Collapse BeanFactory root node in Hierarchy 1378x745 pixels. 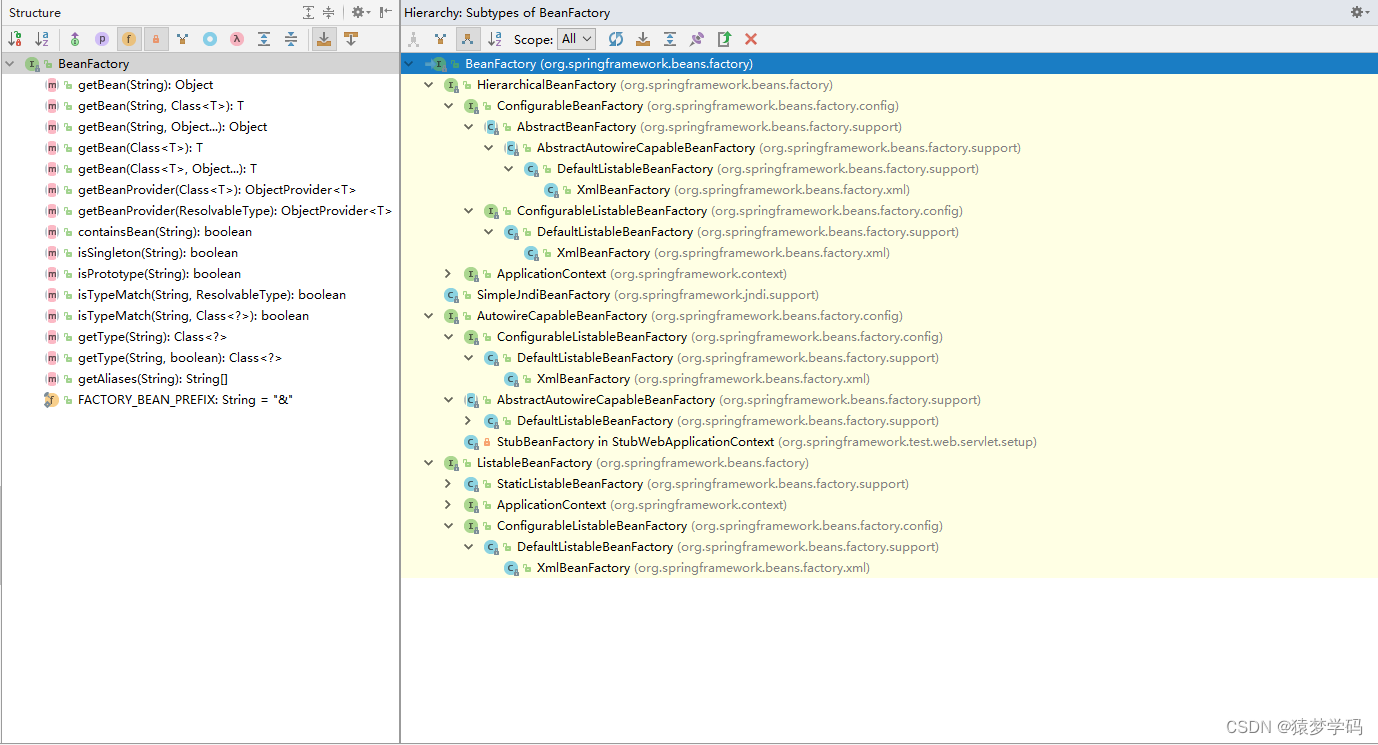point(409,64)
